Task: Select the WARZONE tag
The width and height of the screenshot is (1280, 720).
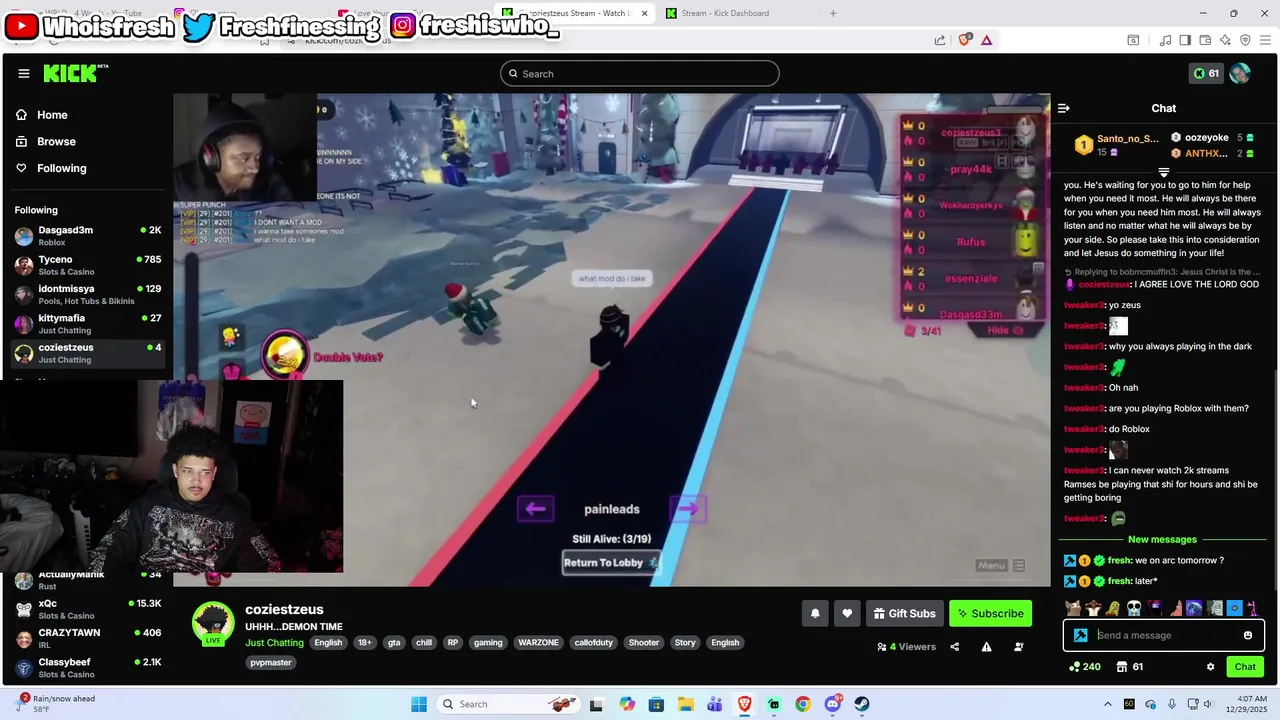Action: pos(538,643)
